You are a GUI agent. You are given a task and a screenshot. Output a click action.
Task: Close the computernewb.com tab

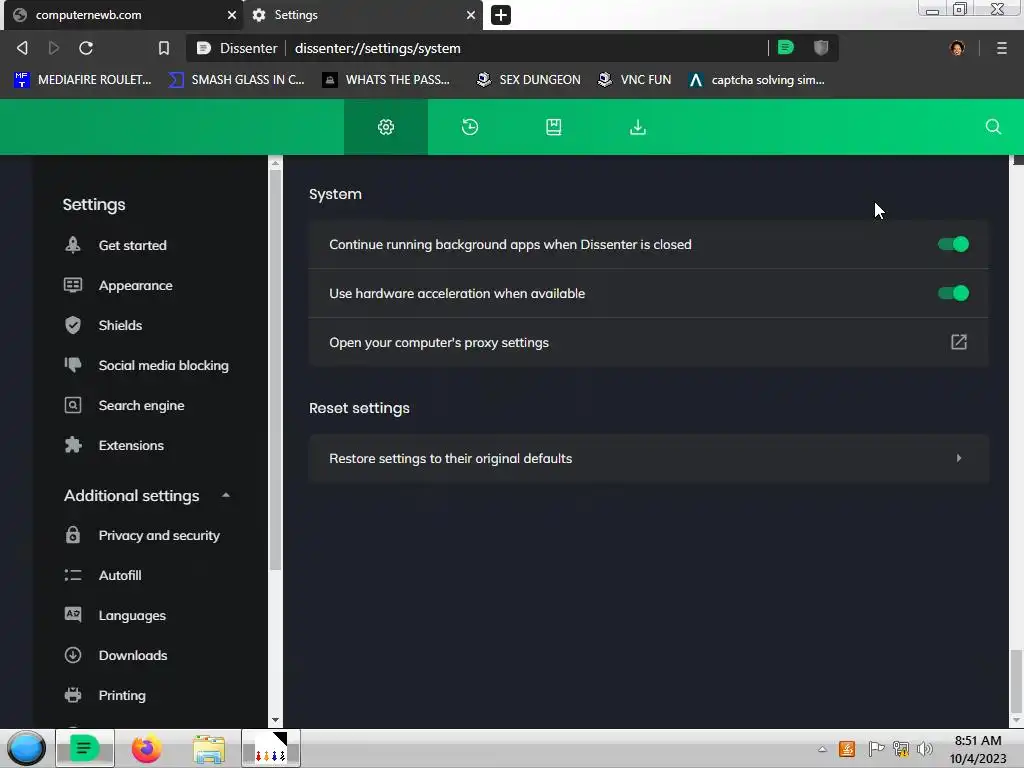click(x=232, y=14)
